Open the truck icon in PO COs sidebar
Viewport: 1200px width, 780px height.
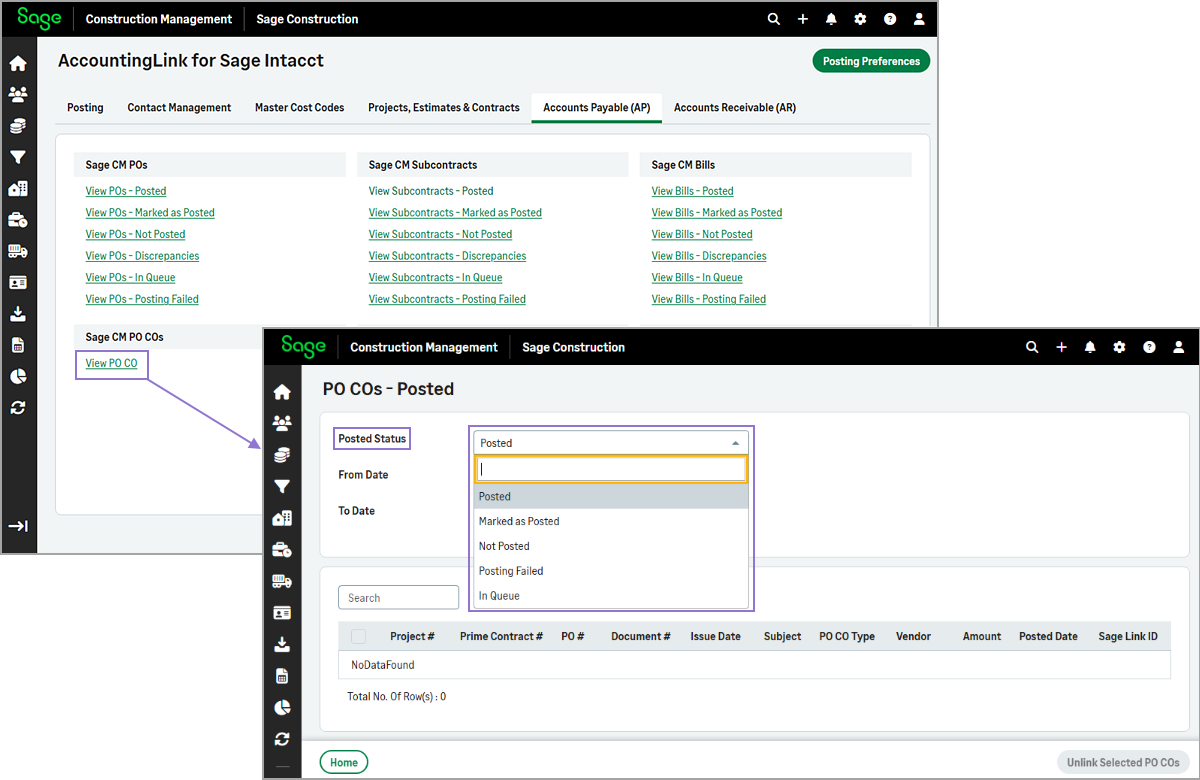point(282,581)
